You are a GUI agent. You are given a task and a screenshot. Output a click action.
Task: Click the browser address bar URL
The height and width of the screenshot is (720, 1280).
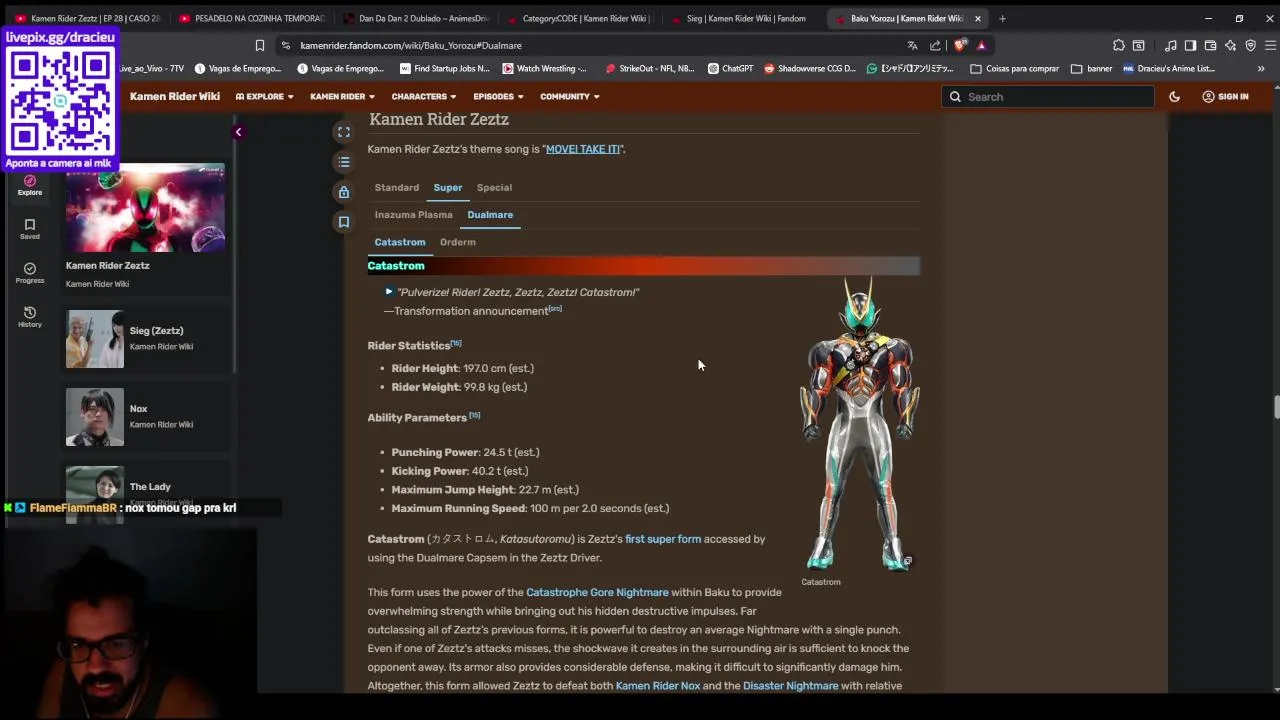click(411, 45)
